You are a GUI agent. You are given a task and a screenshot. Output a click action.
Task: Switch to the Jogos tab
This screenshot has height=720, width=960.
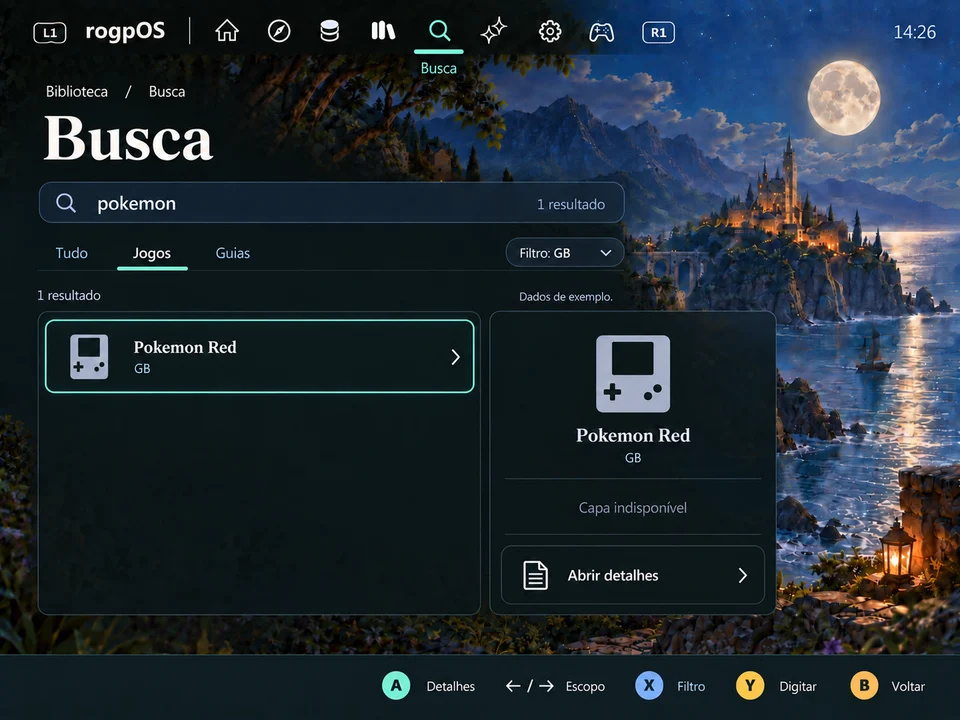click(152, 253)
